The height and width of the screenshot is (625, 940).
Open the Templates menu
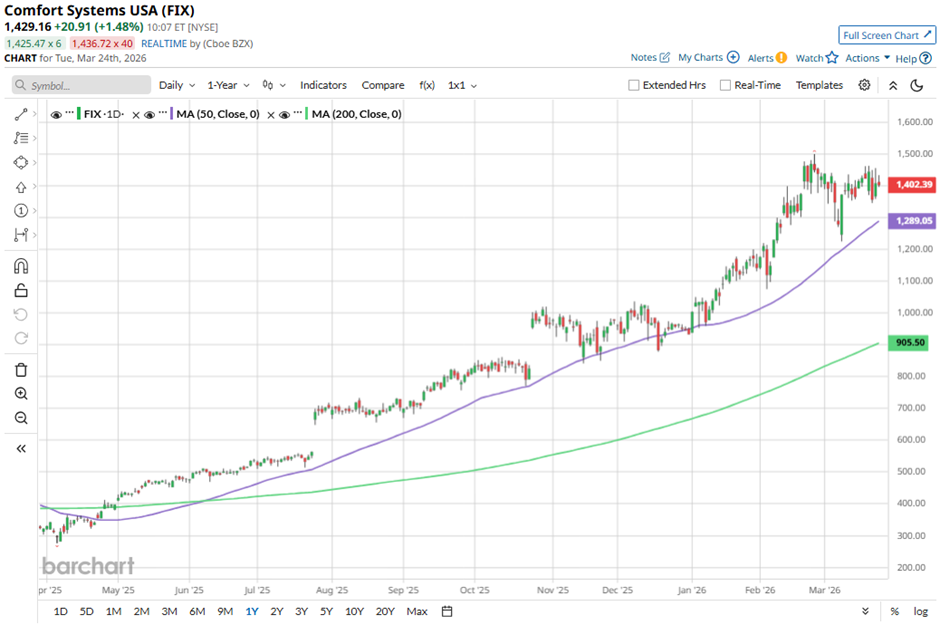point(819,85)
